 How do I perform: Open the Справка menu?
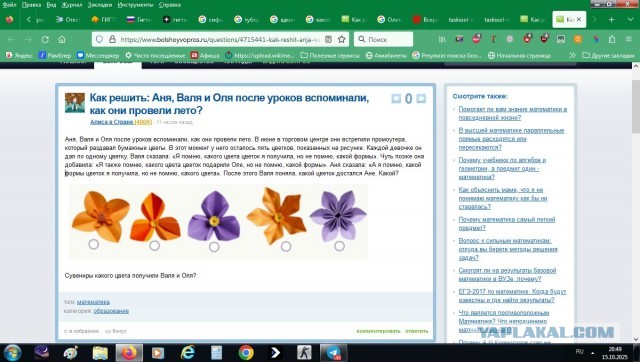pos(170,5)
